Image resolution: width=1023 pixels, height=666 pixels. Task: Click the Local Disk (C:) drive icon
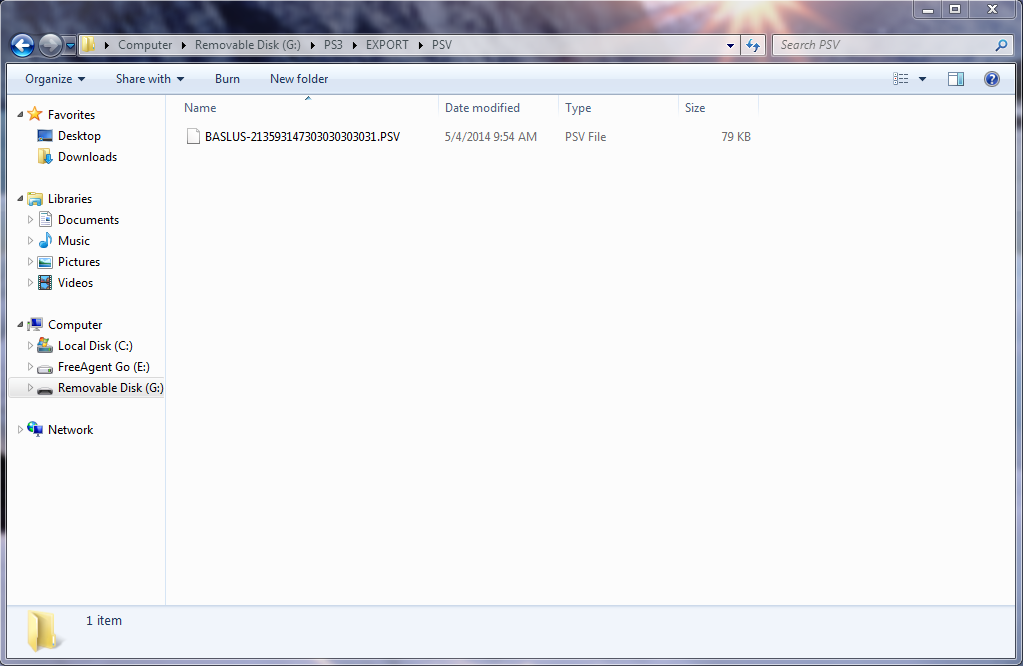(45, 345)
